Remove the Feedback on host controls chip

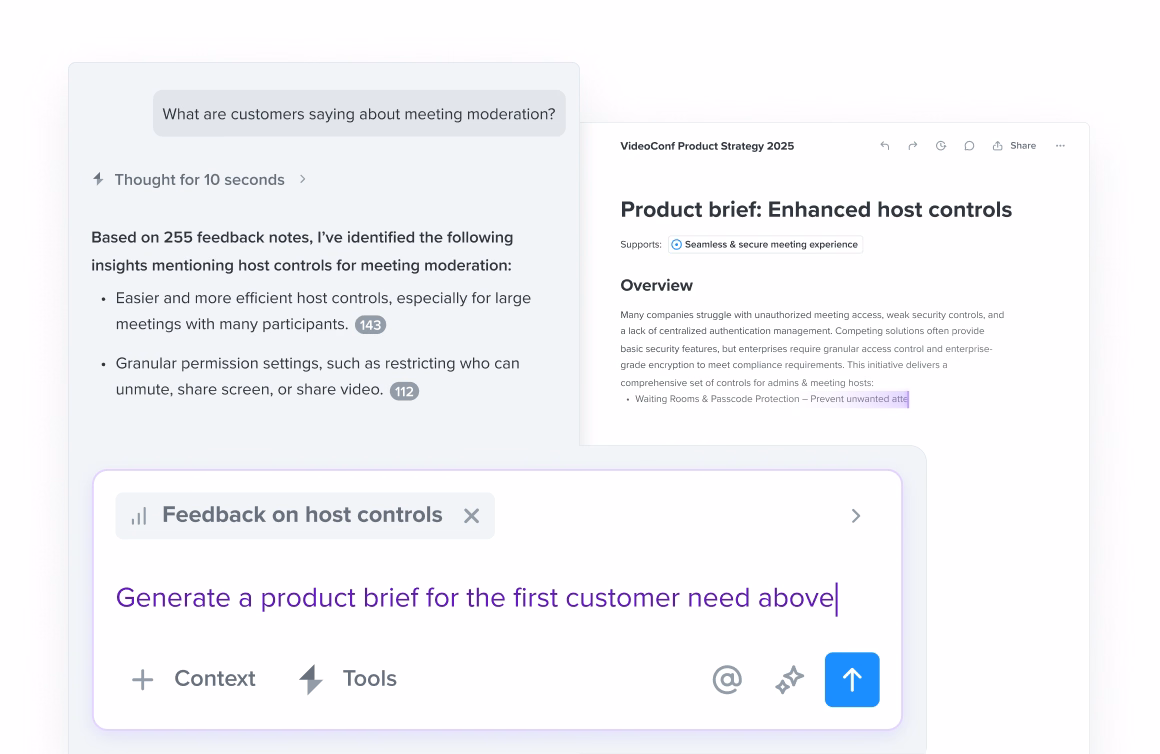pos(472,516)
